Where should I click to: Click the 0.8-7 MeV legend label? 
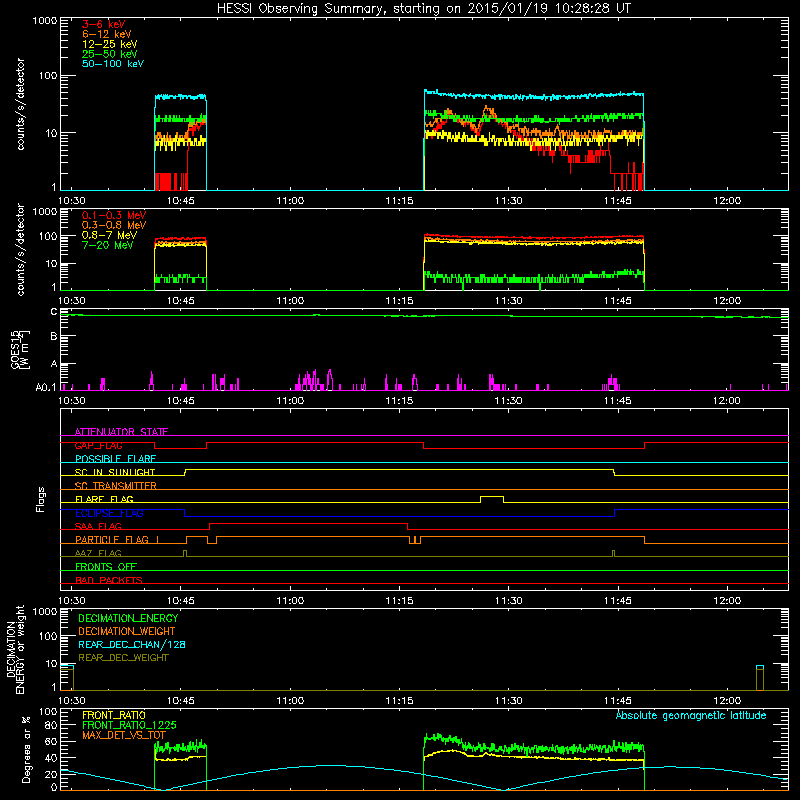click(x=109, y=235)
